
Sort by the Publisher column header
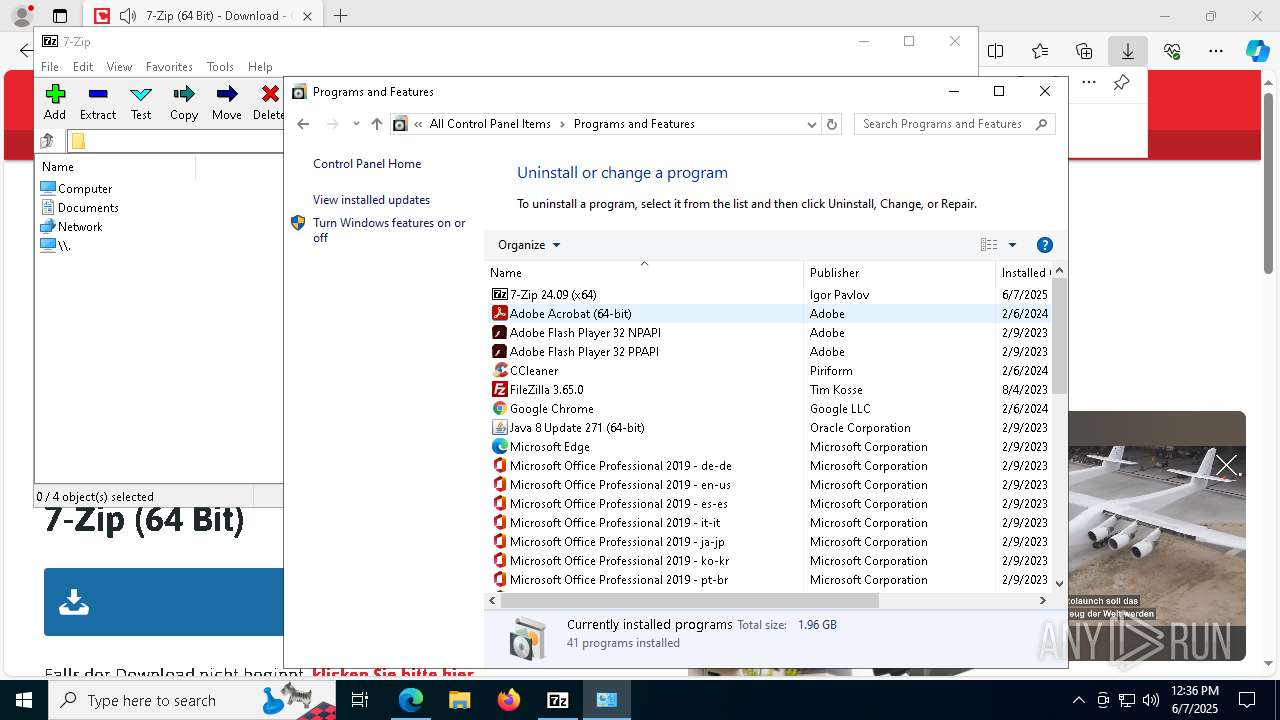(x=900, y=272)
